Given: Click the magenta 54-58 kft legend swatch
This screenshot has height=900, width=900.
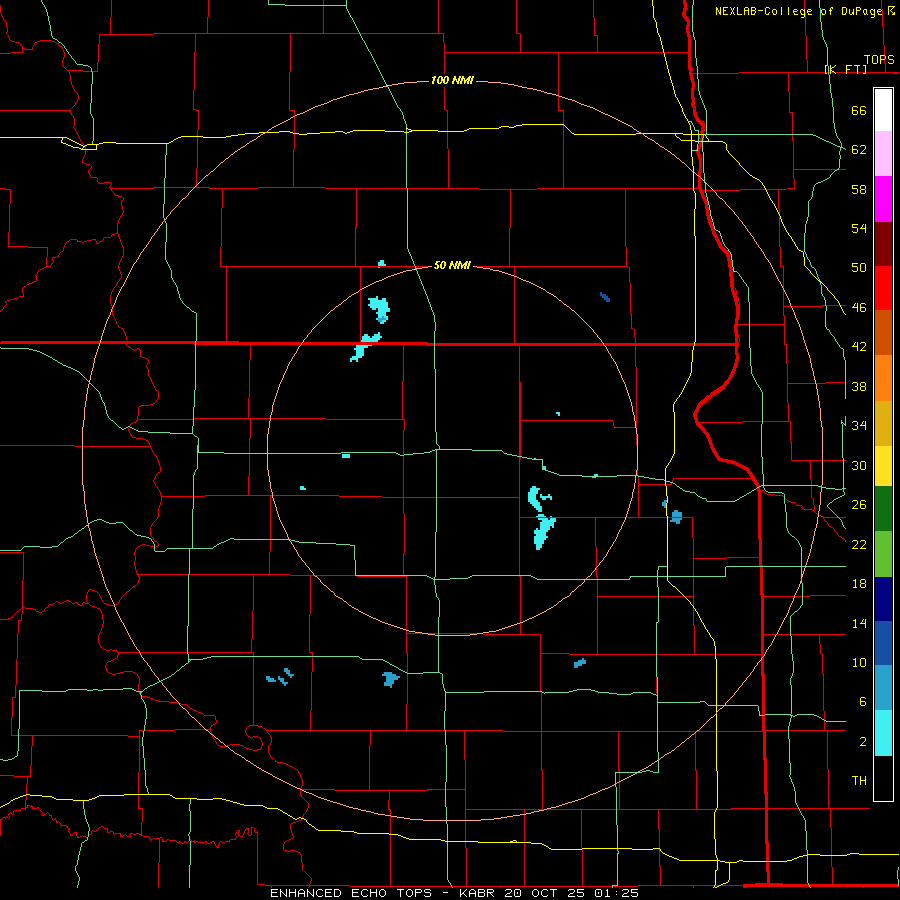Looking at the screenshot, I should 883,199.
